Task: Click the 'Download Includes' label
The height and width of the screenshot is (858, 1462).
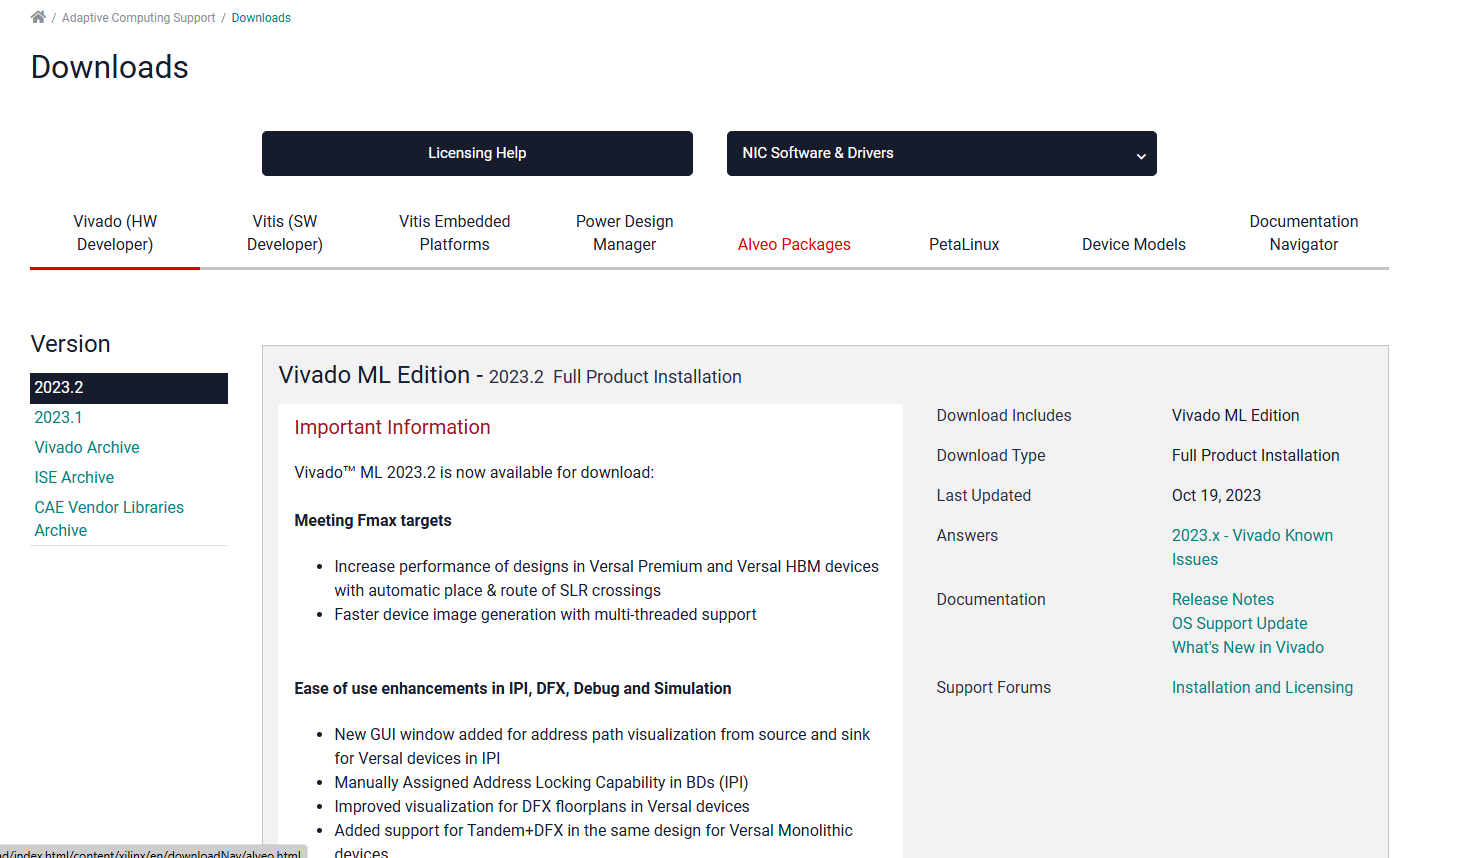Action: pos(1004,415)
